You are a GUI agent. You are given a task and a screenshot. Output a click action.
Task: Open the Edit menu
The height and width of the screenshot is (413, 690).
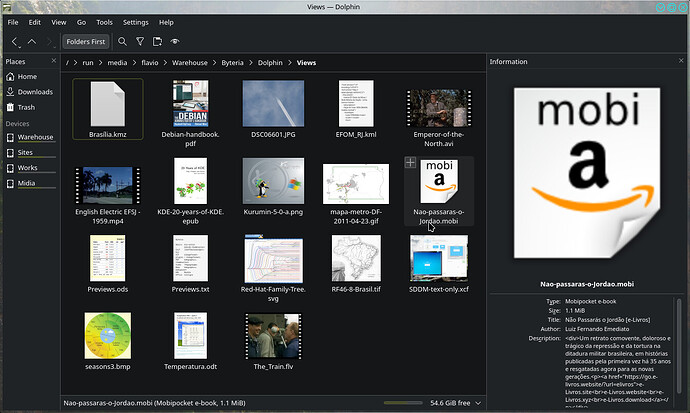(x=34, y=22)
